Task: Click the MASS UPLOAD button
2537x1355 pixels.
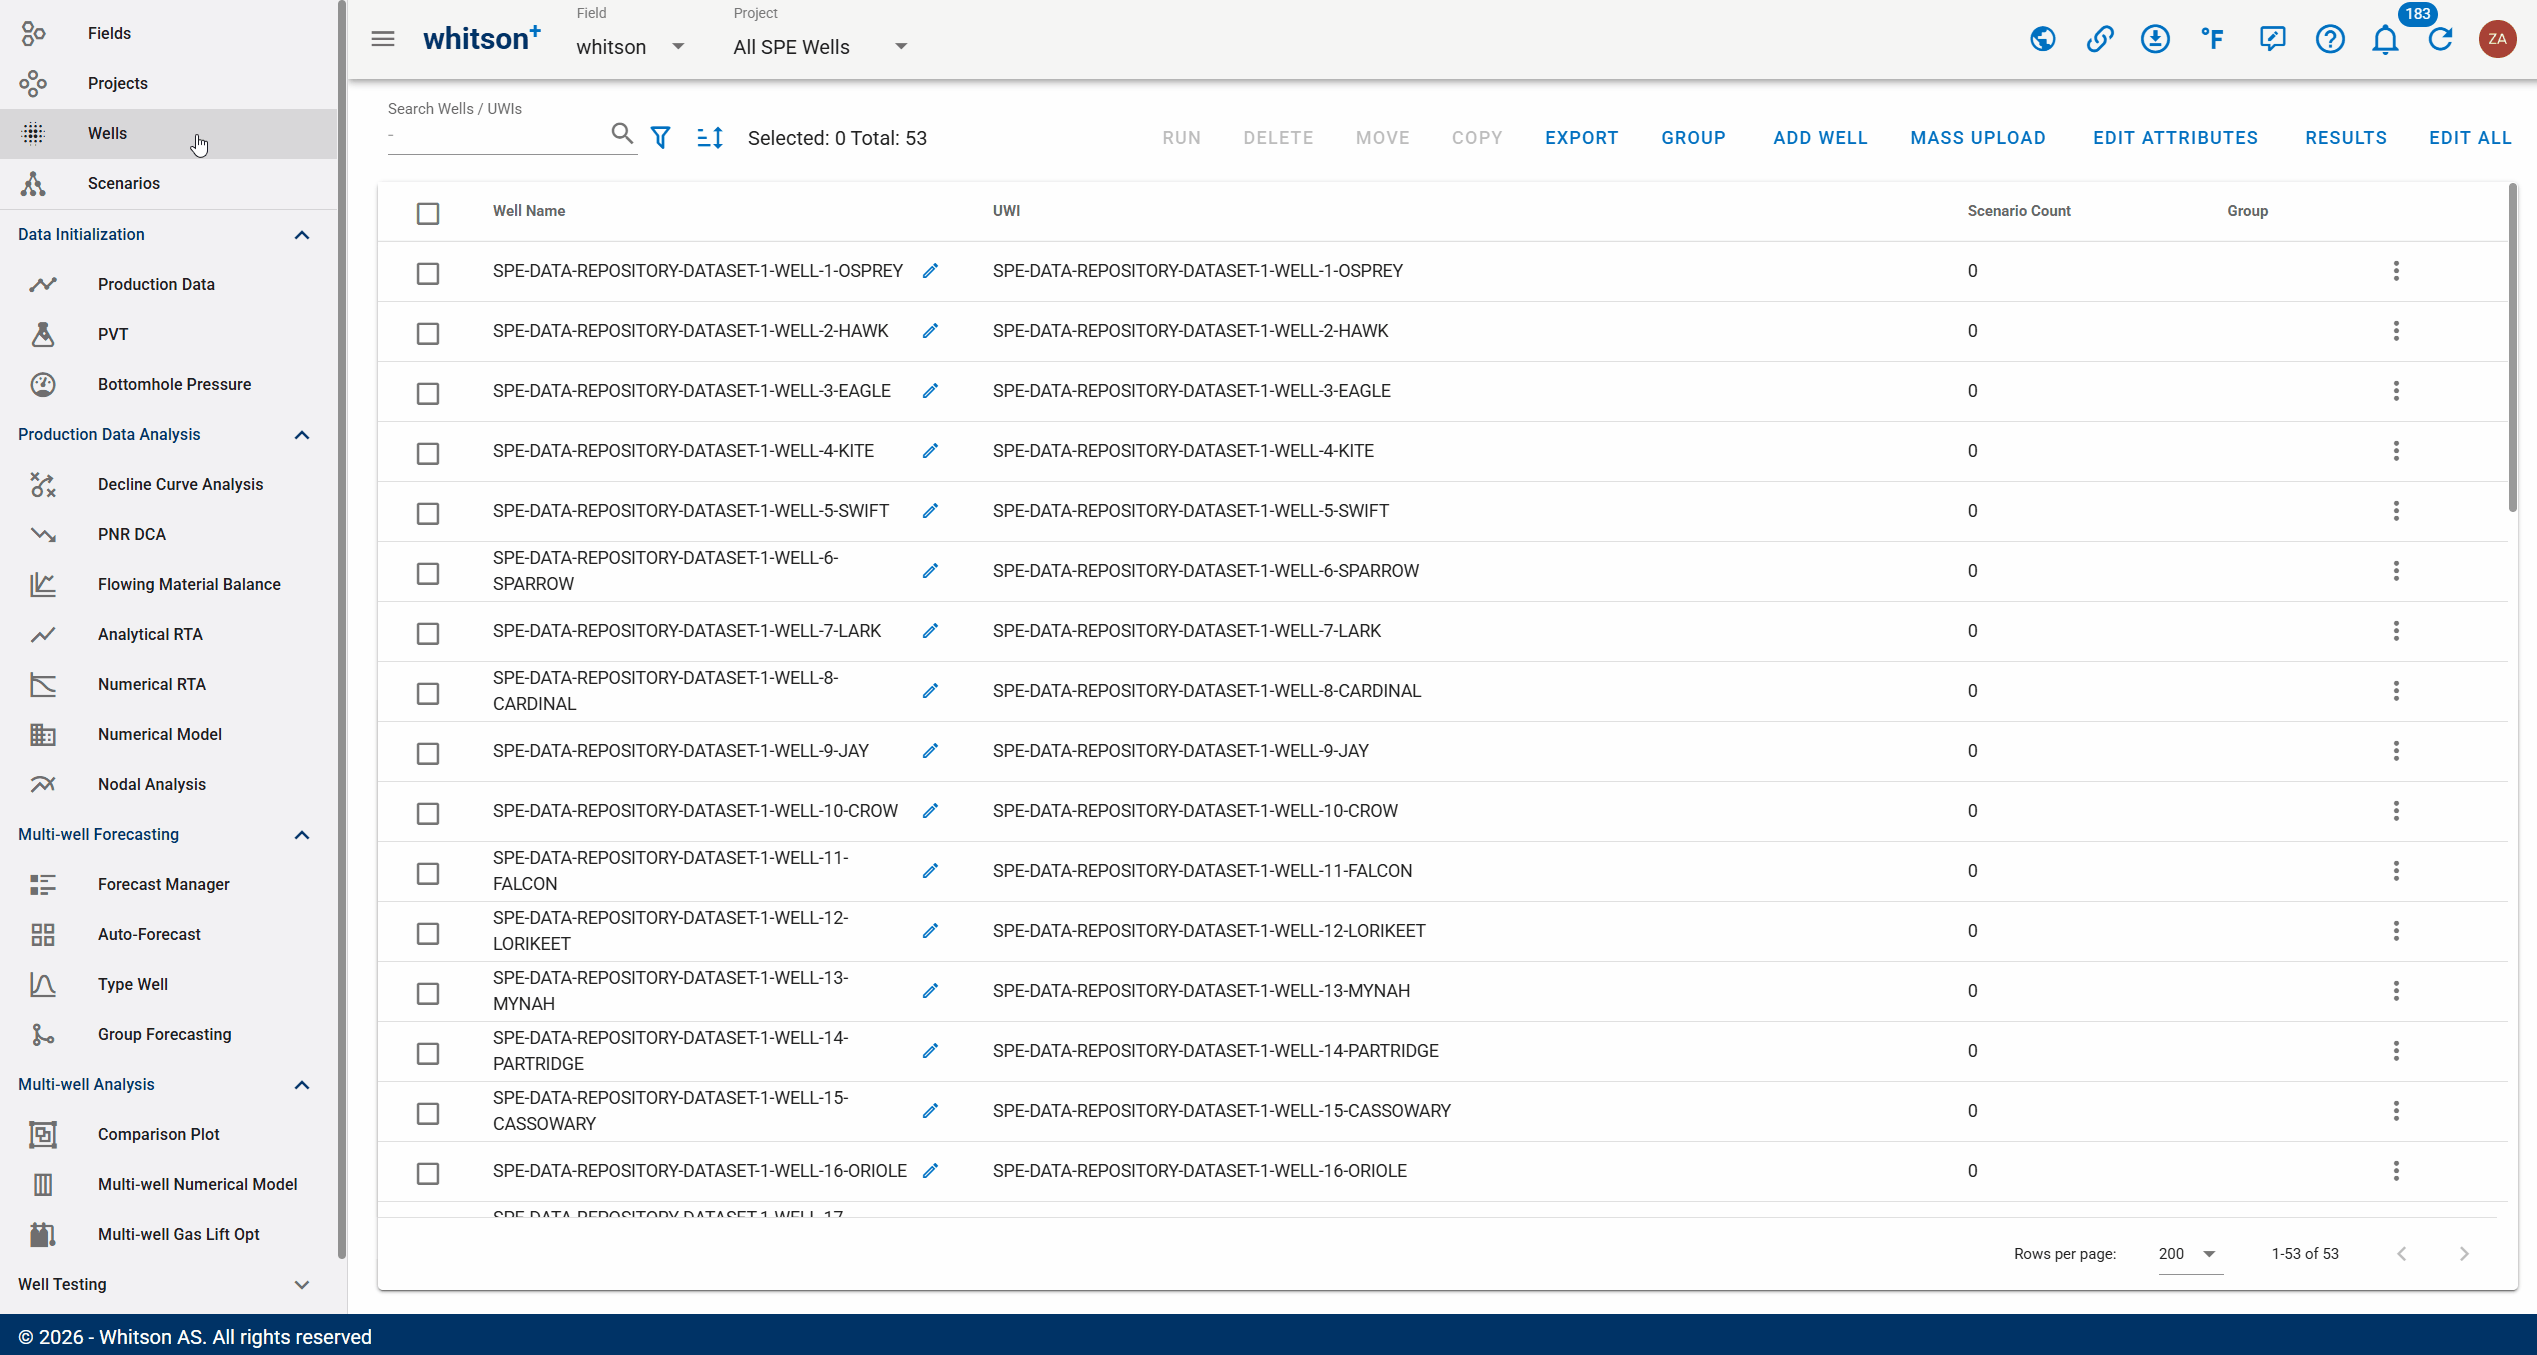Action: coord(1978,138)
